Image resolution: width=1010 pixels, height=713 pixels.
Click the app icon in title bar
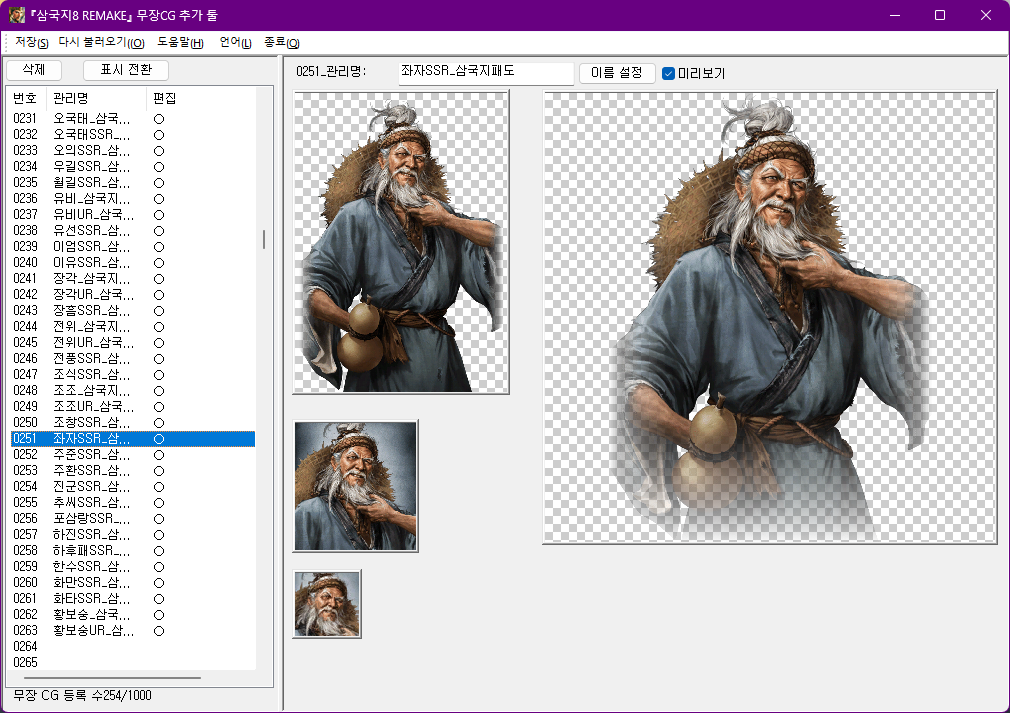point(17,15)
